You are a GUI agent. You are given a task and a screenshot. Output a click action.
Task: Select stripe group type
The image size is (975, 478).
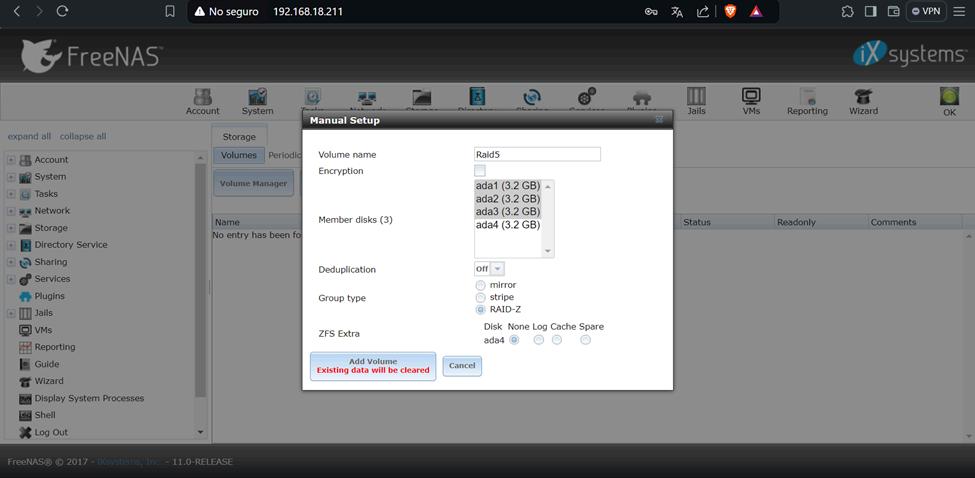(x=480, y=297)
